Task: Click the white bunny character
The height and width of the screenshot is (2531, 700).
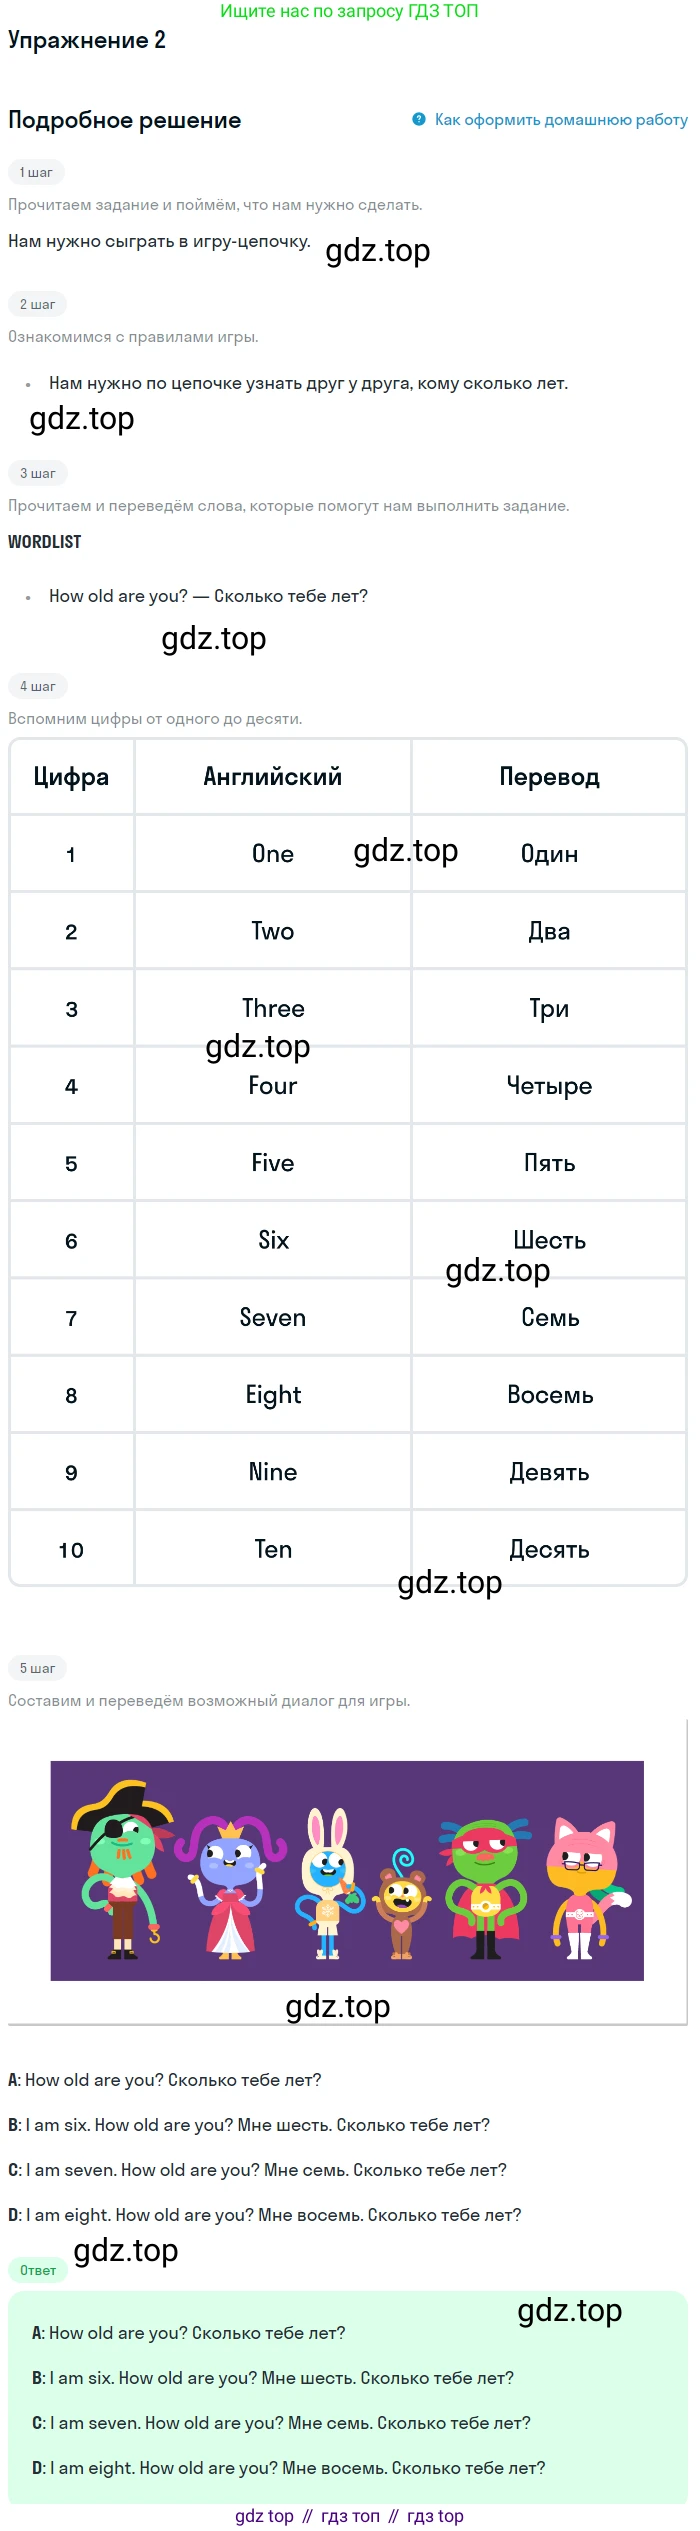Action: (x=328, y=1882)
